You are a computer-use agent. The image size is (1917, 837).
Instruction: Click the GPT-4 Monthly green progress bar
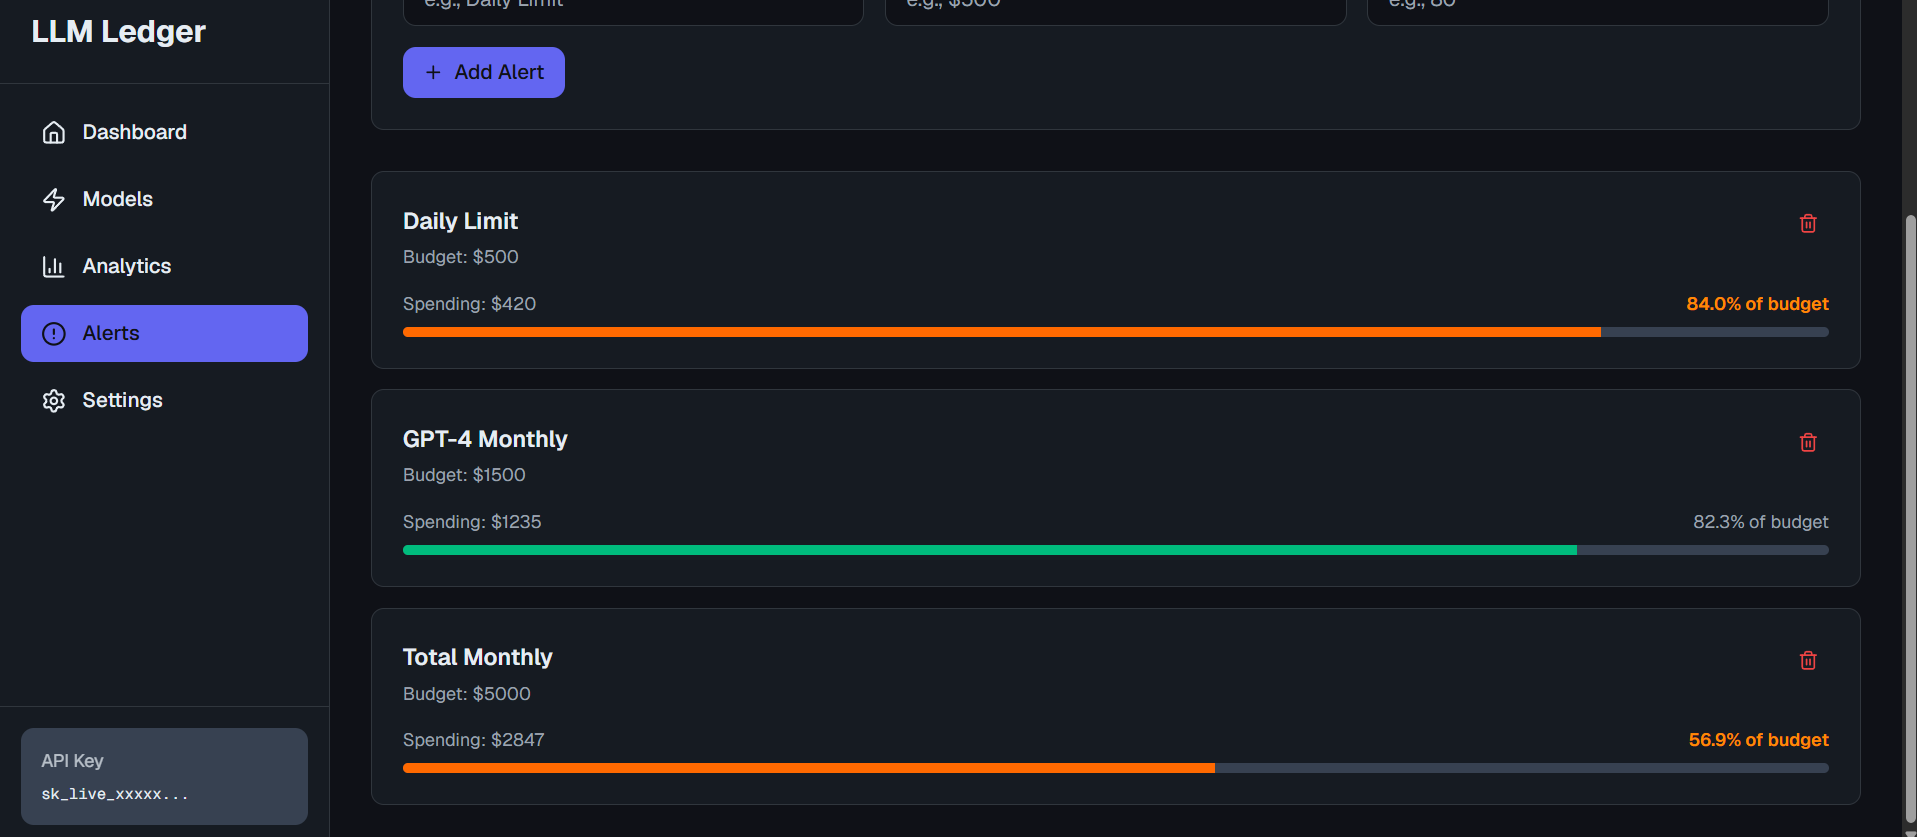point(1115,550)
